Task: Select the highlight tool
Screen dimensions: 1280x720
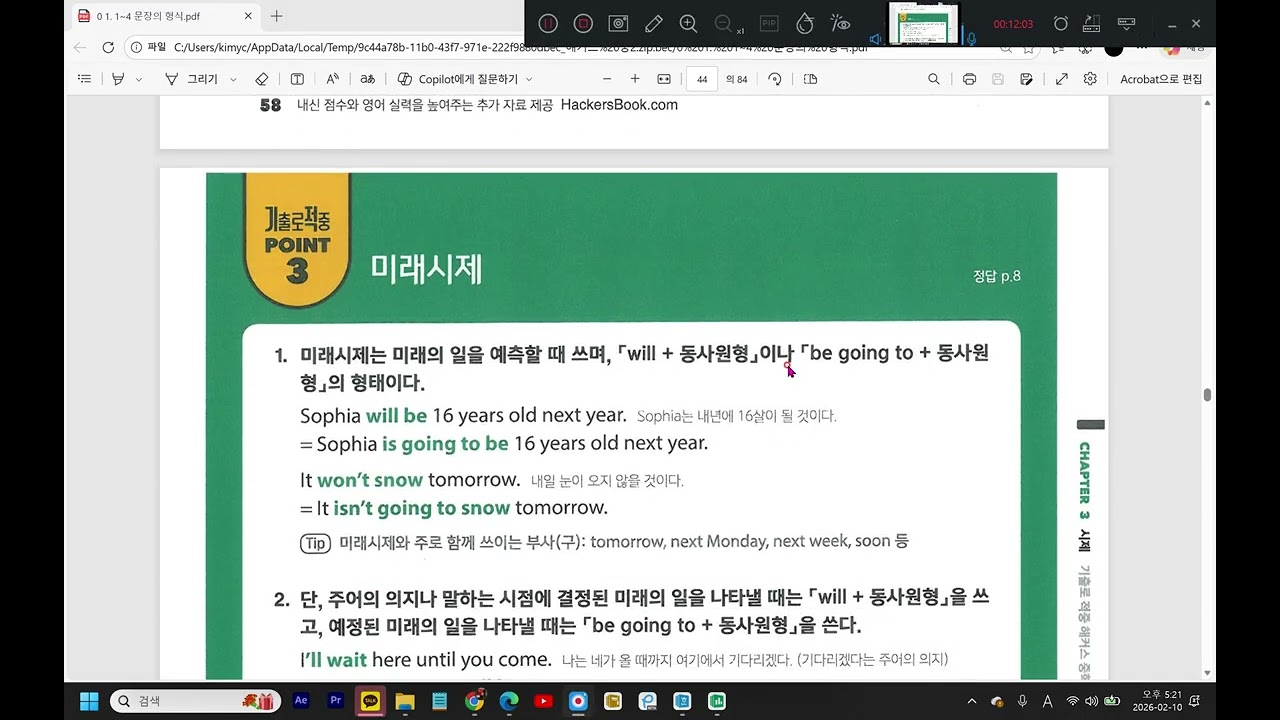Action: pyautogui.click(x=118, y=79)
